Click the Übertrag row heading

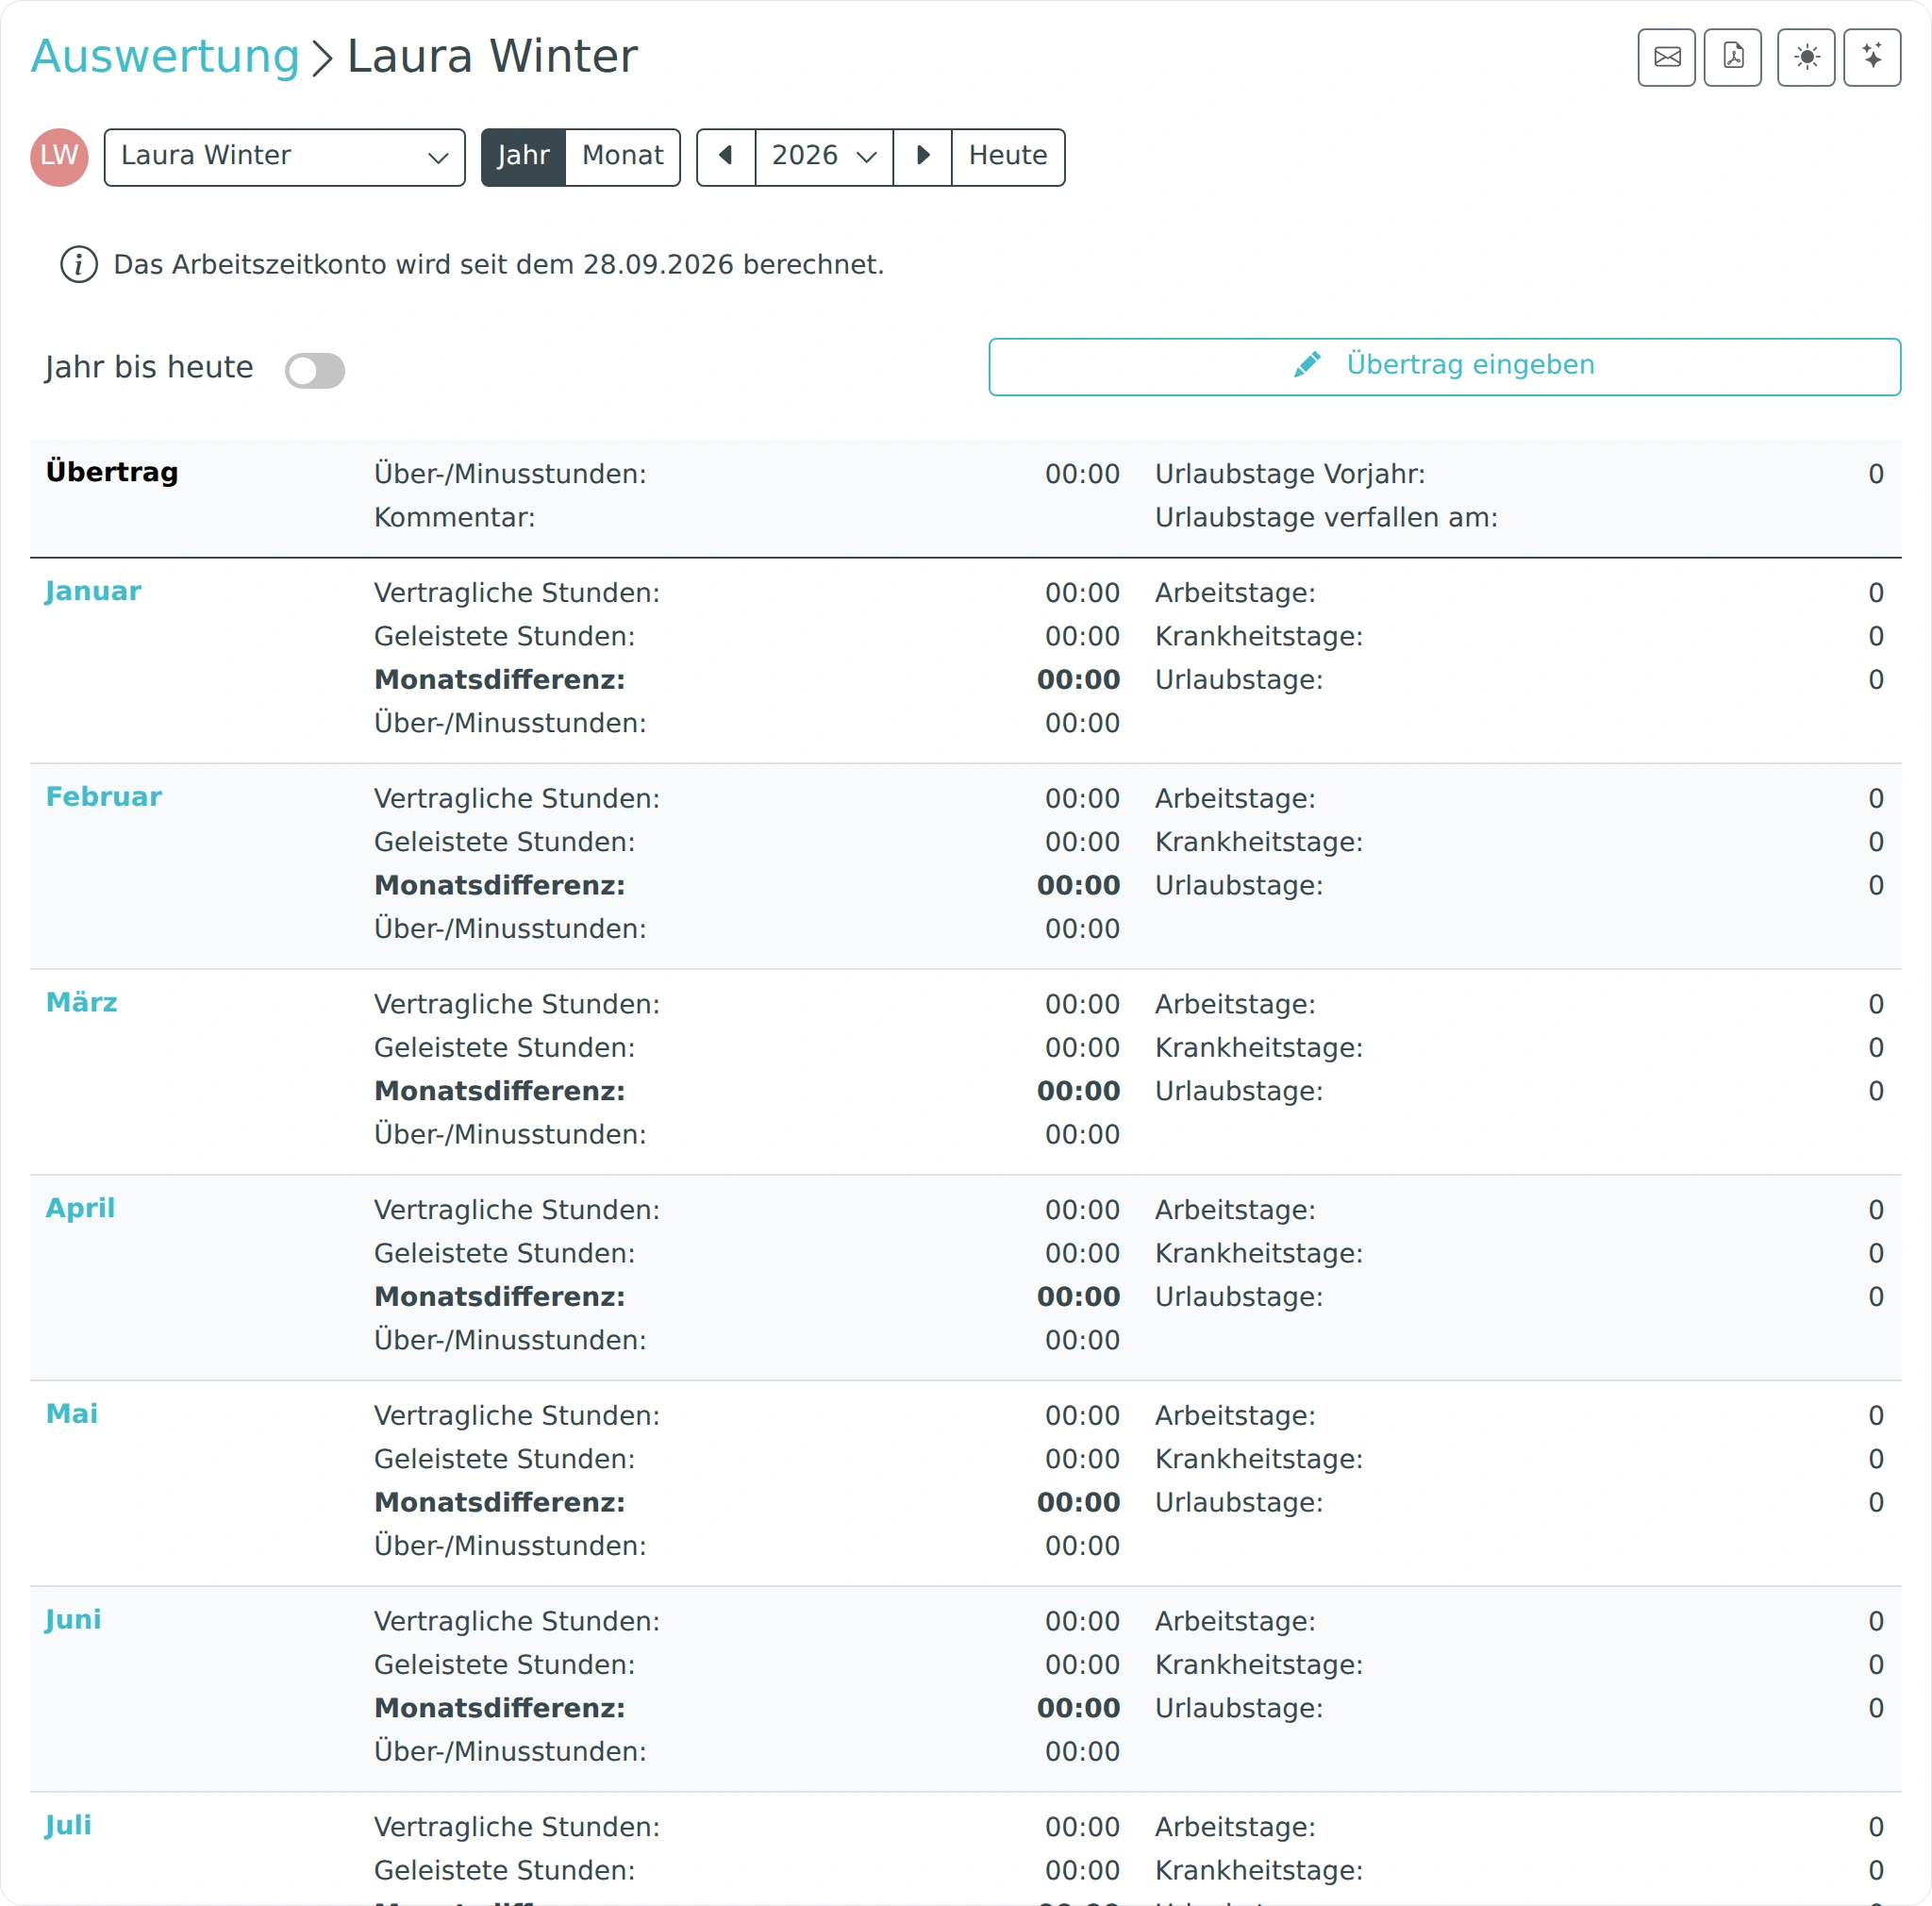click(x=112, y=472)
